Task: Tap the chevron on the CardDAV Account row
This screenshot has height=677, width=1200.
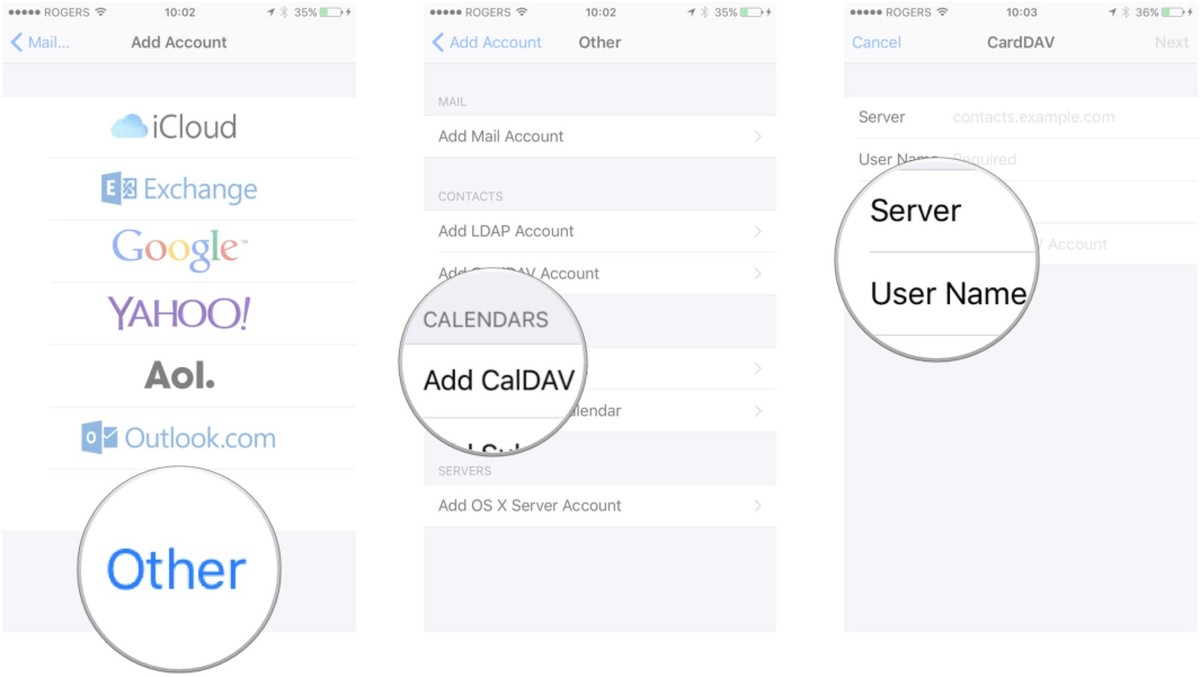Action: point(758,273)
